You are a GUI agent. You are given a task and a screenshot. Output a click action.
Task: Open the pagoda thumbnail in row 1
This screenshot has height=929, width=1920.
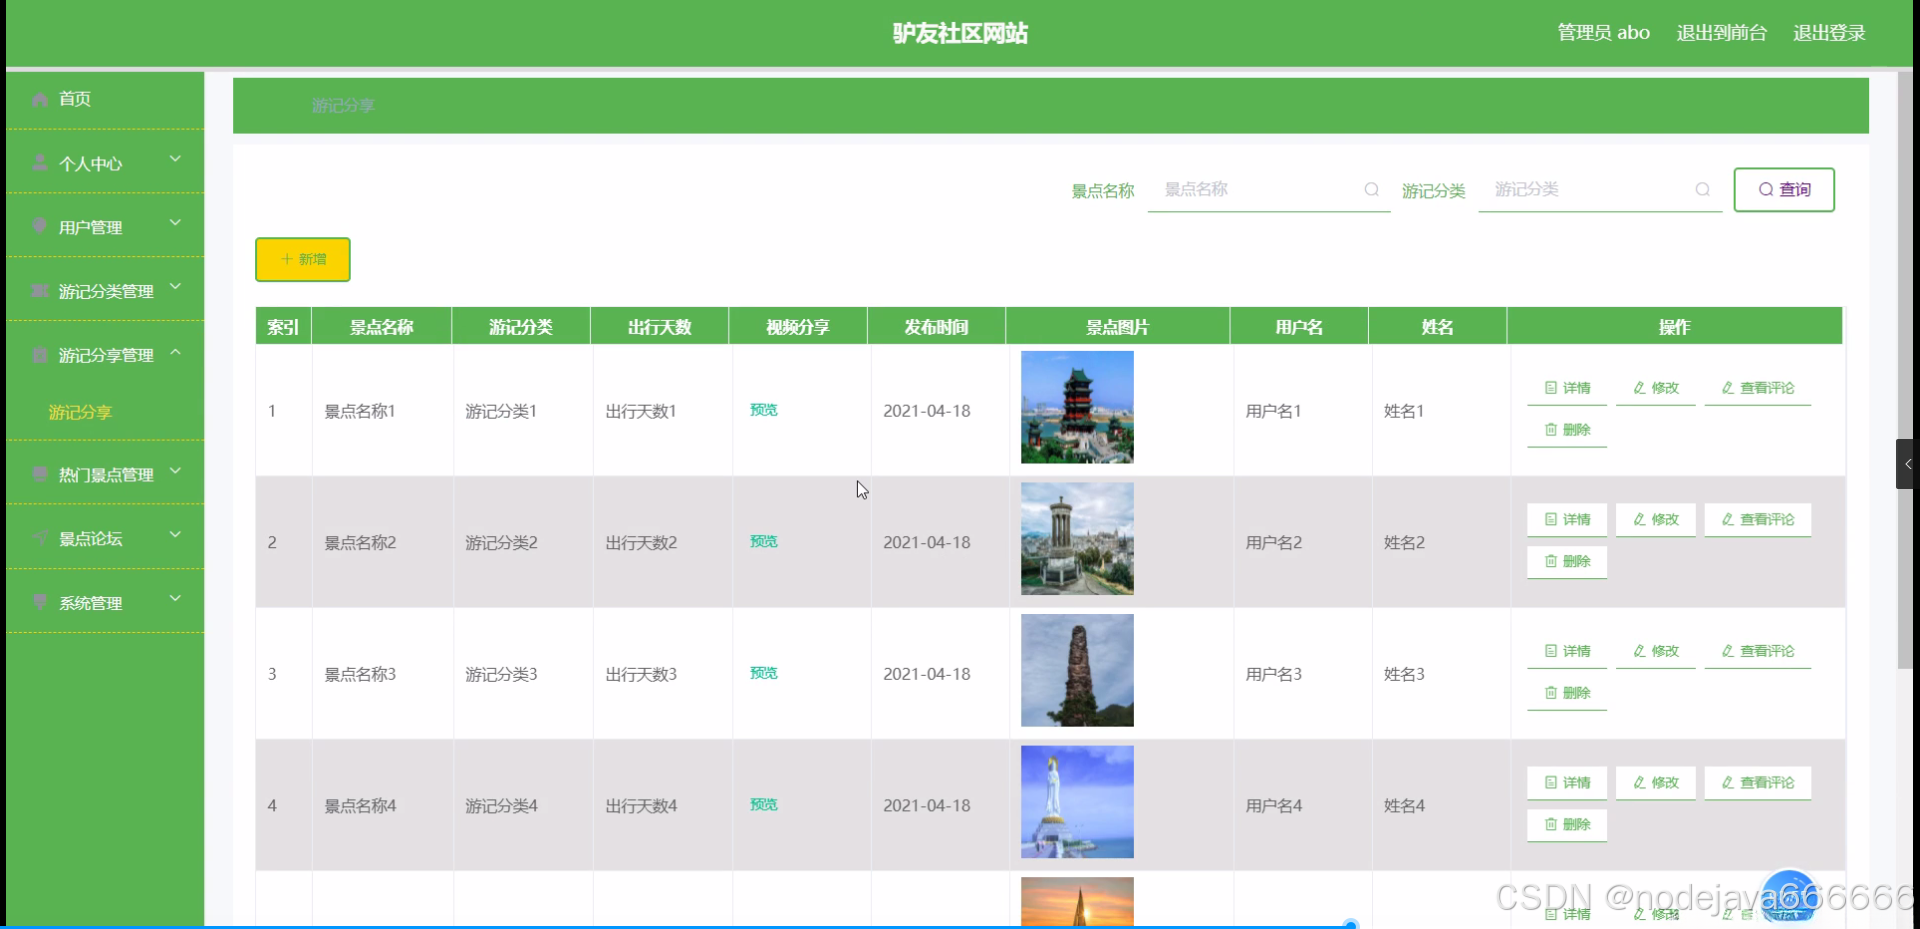pyautogui.click(x=1077, y=407)
